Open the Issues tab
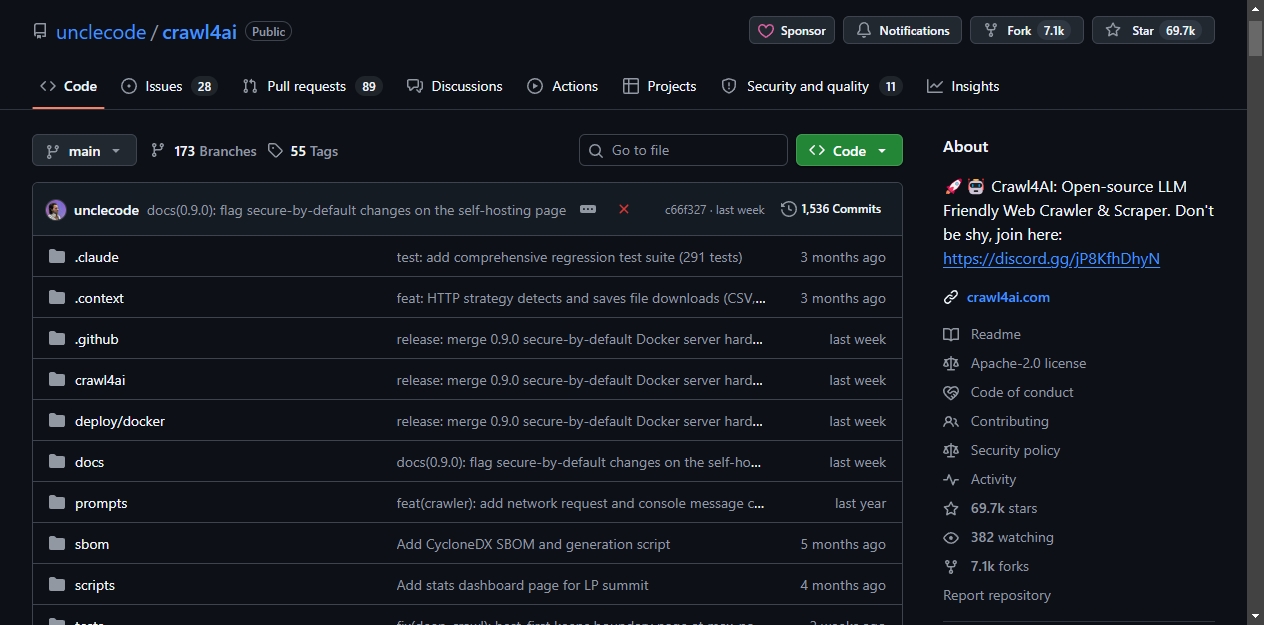1264x625 pixels. [168, 86]
